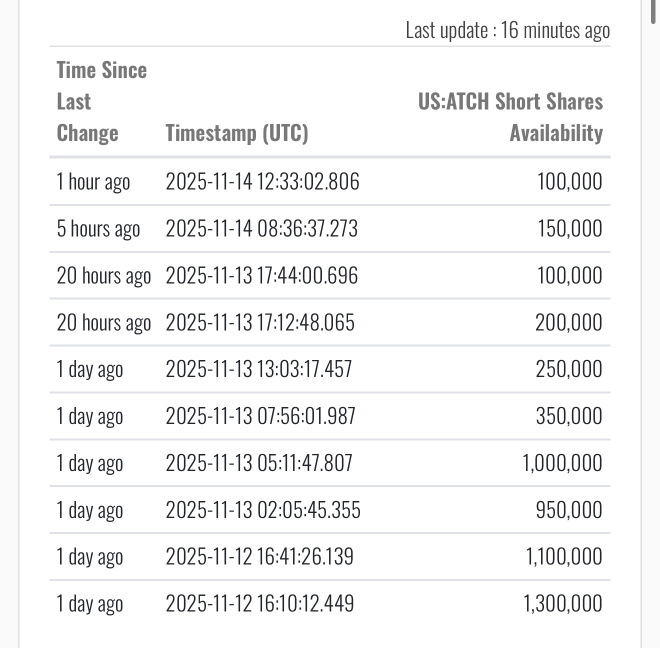
Task: Click timestamp 2025-11-13 07:56:01.987
Action: 260,416
